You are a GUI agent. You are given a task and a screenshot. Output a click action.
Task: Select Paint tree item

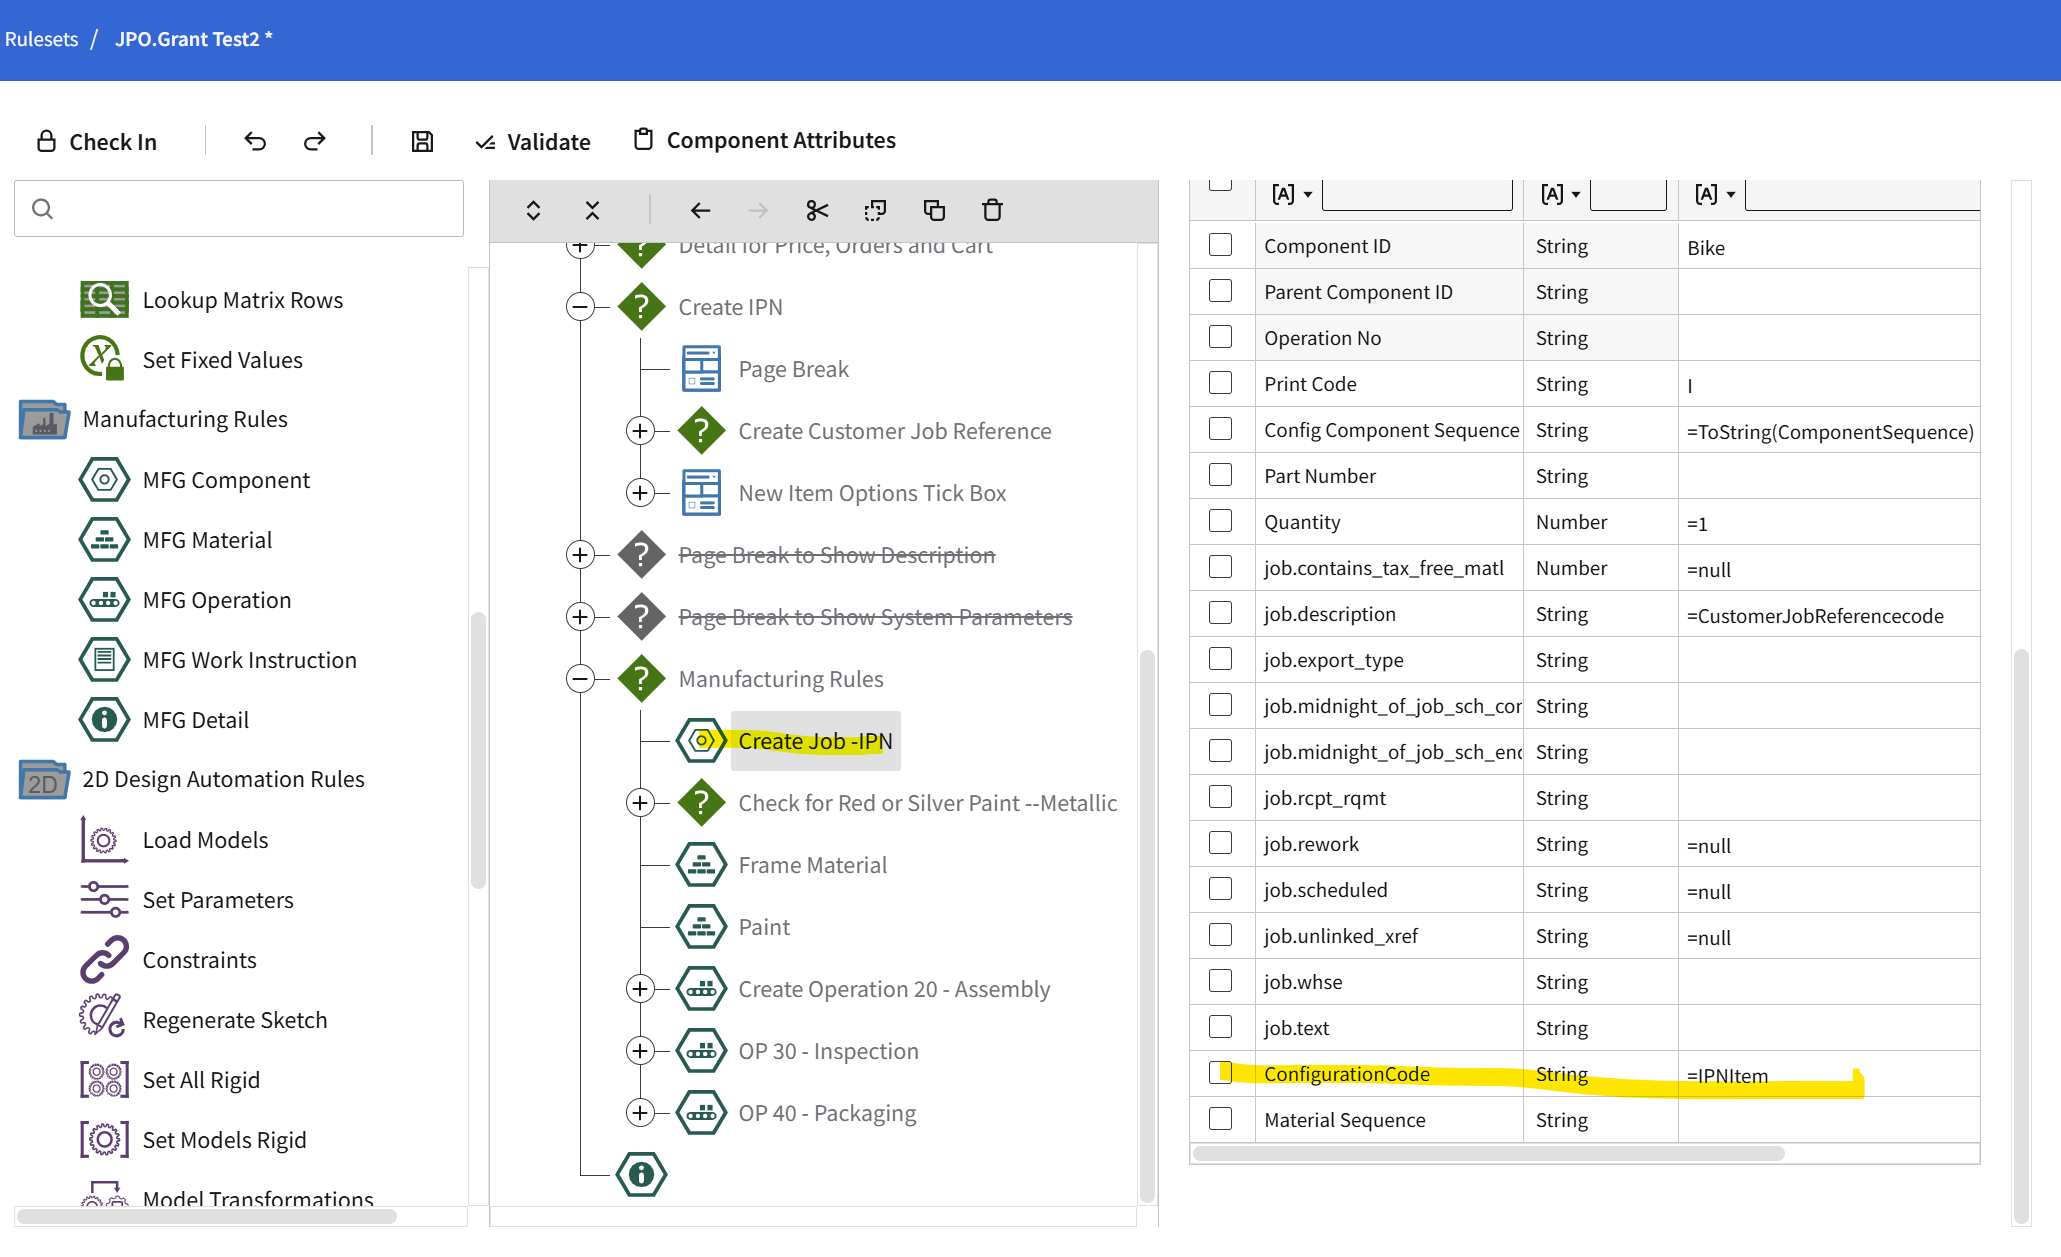click(764, 927)
